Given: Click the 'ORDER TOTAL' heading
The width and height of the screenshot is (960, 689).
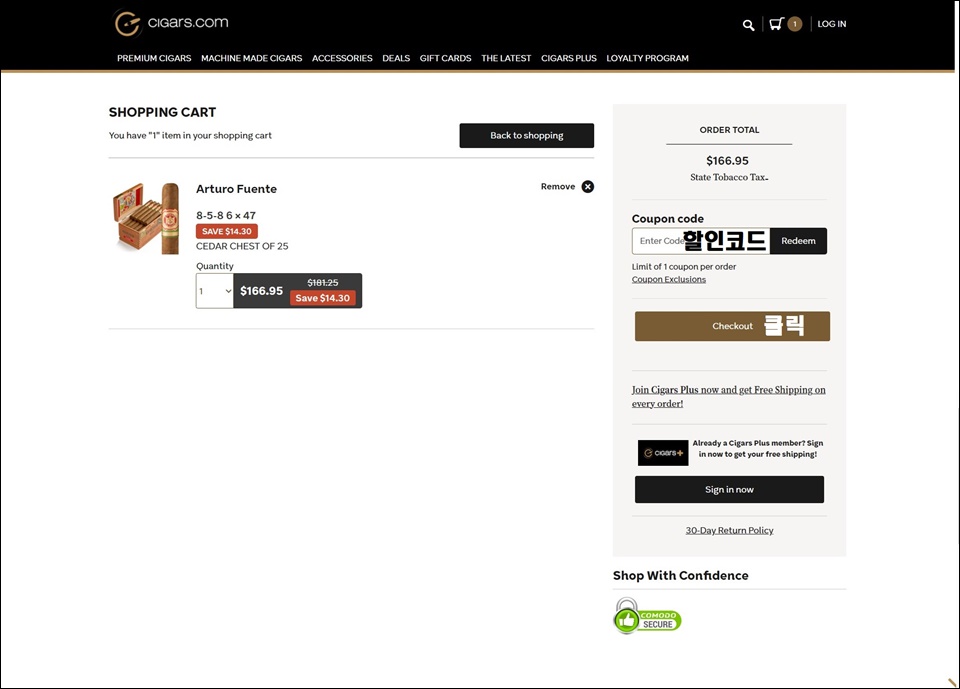Looking at the screenshot, I should 729,130.
